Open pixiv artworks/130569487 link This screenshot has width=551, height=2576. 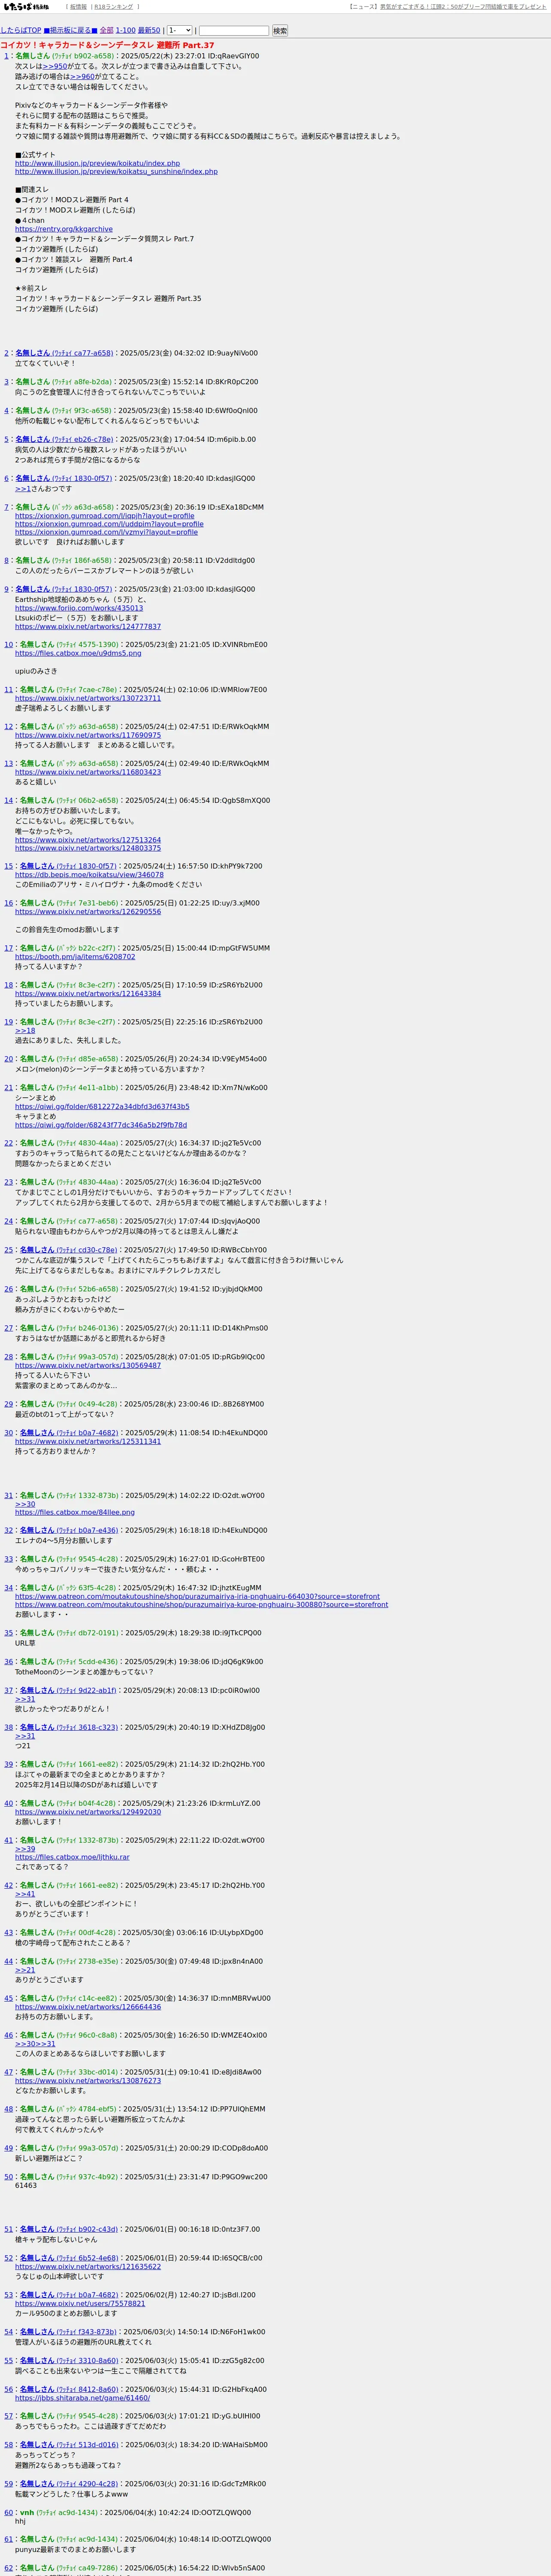pyautogui.click(x=88, y=1366)
